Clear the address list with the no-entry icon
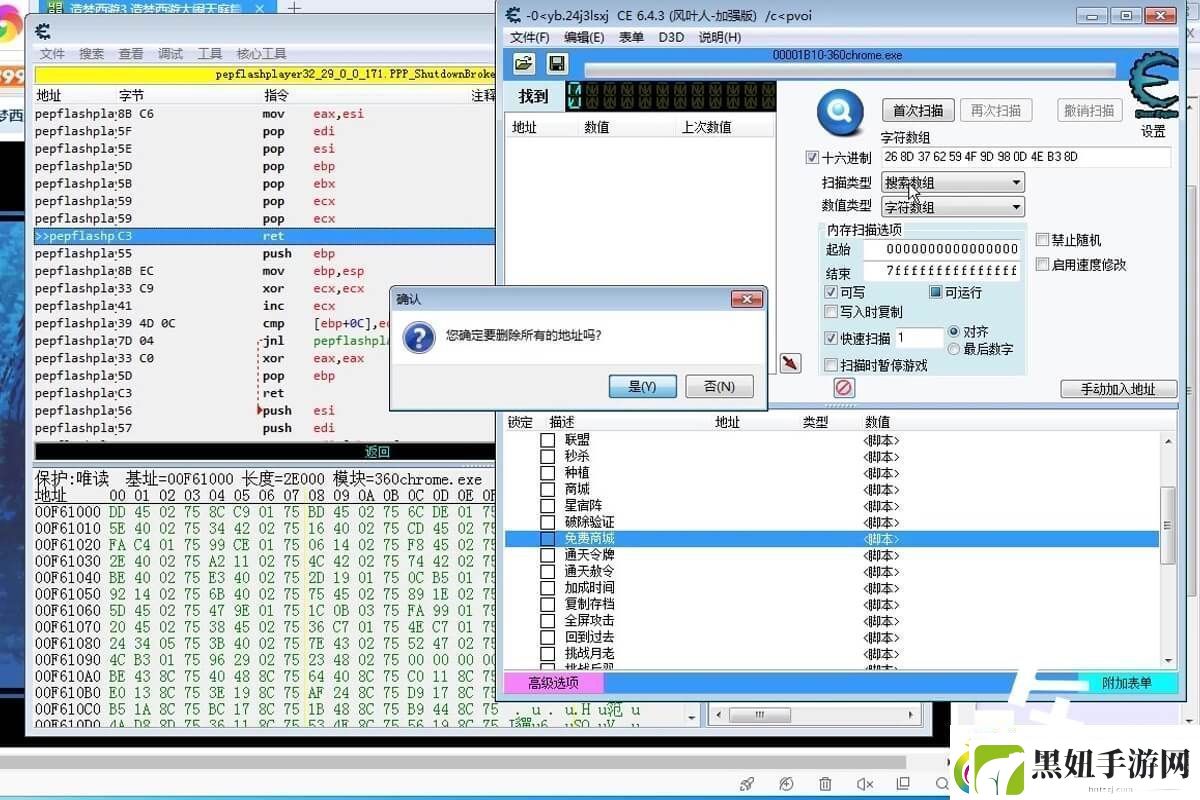Viewport: 1200px width, 800px height. click(x=844, y=387)
